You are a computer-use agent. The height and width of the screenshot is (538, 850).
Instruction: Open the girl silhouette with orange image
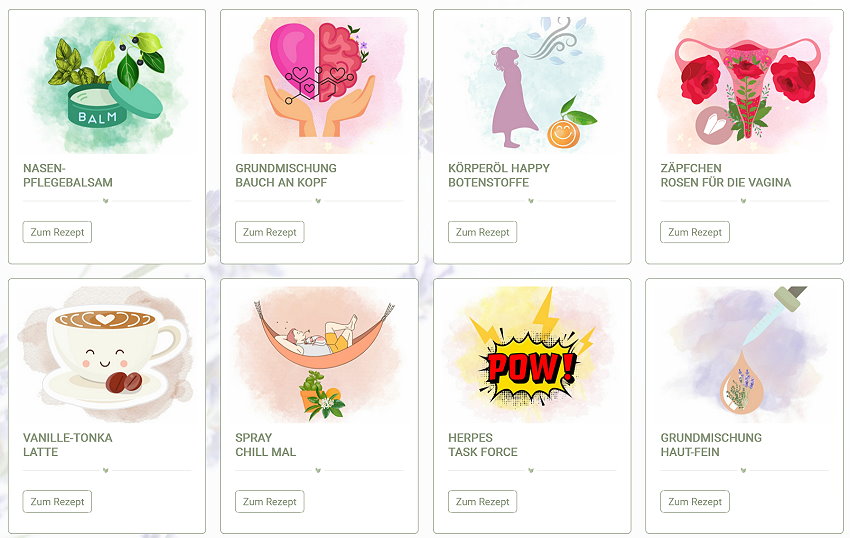point(532,85)
